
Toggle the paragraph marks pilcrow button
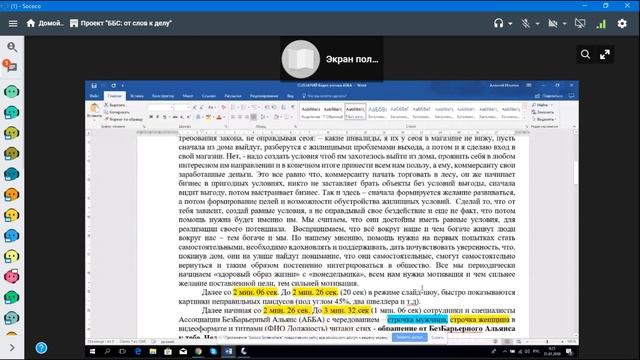(292, 107)
